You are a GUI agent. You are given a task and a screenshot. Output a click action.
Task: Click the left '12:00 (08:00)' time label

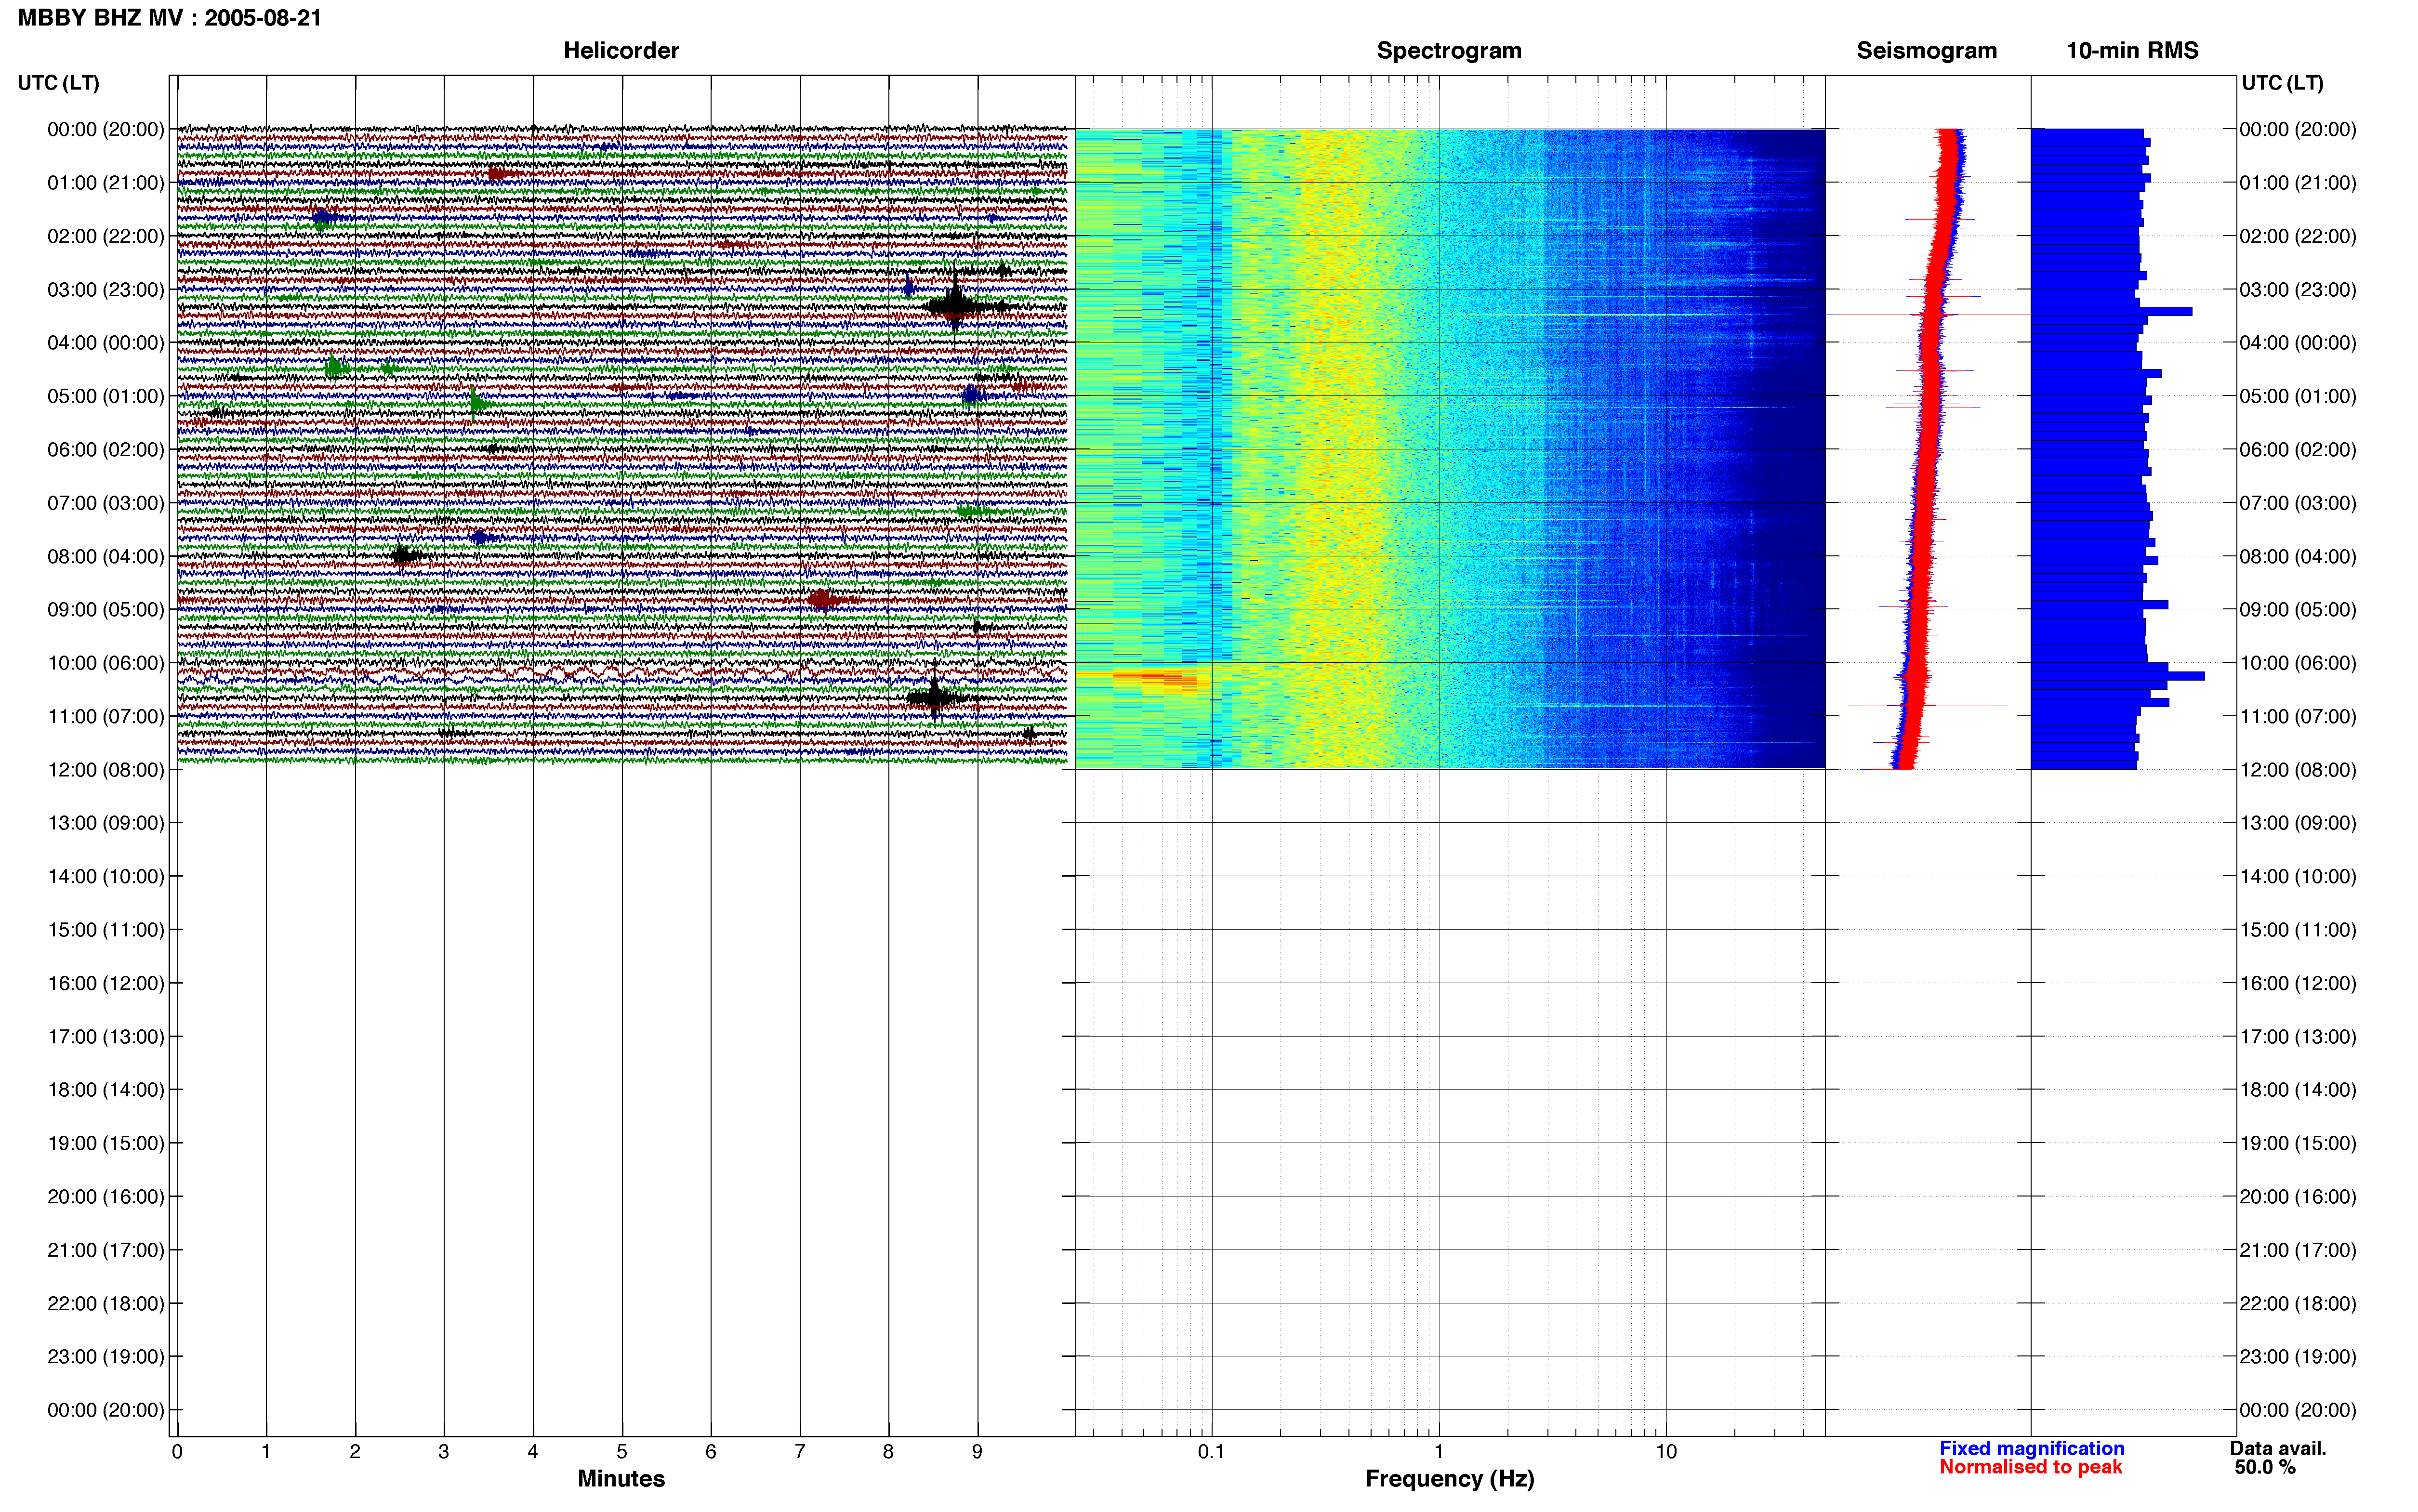pos(106,770)
